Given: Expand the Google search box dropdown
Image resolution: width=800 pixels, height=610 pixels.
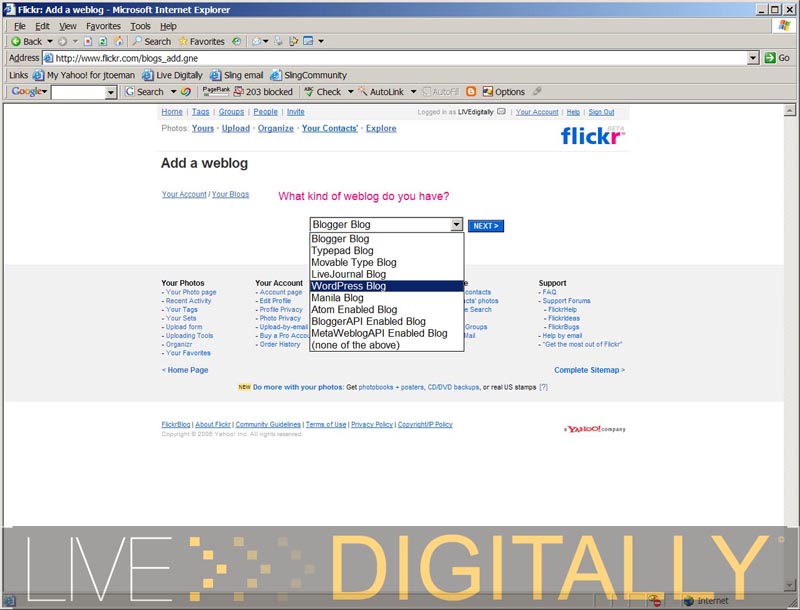Looking at the screenshot, I should pyautogui.click(x=111, y=92).
